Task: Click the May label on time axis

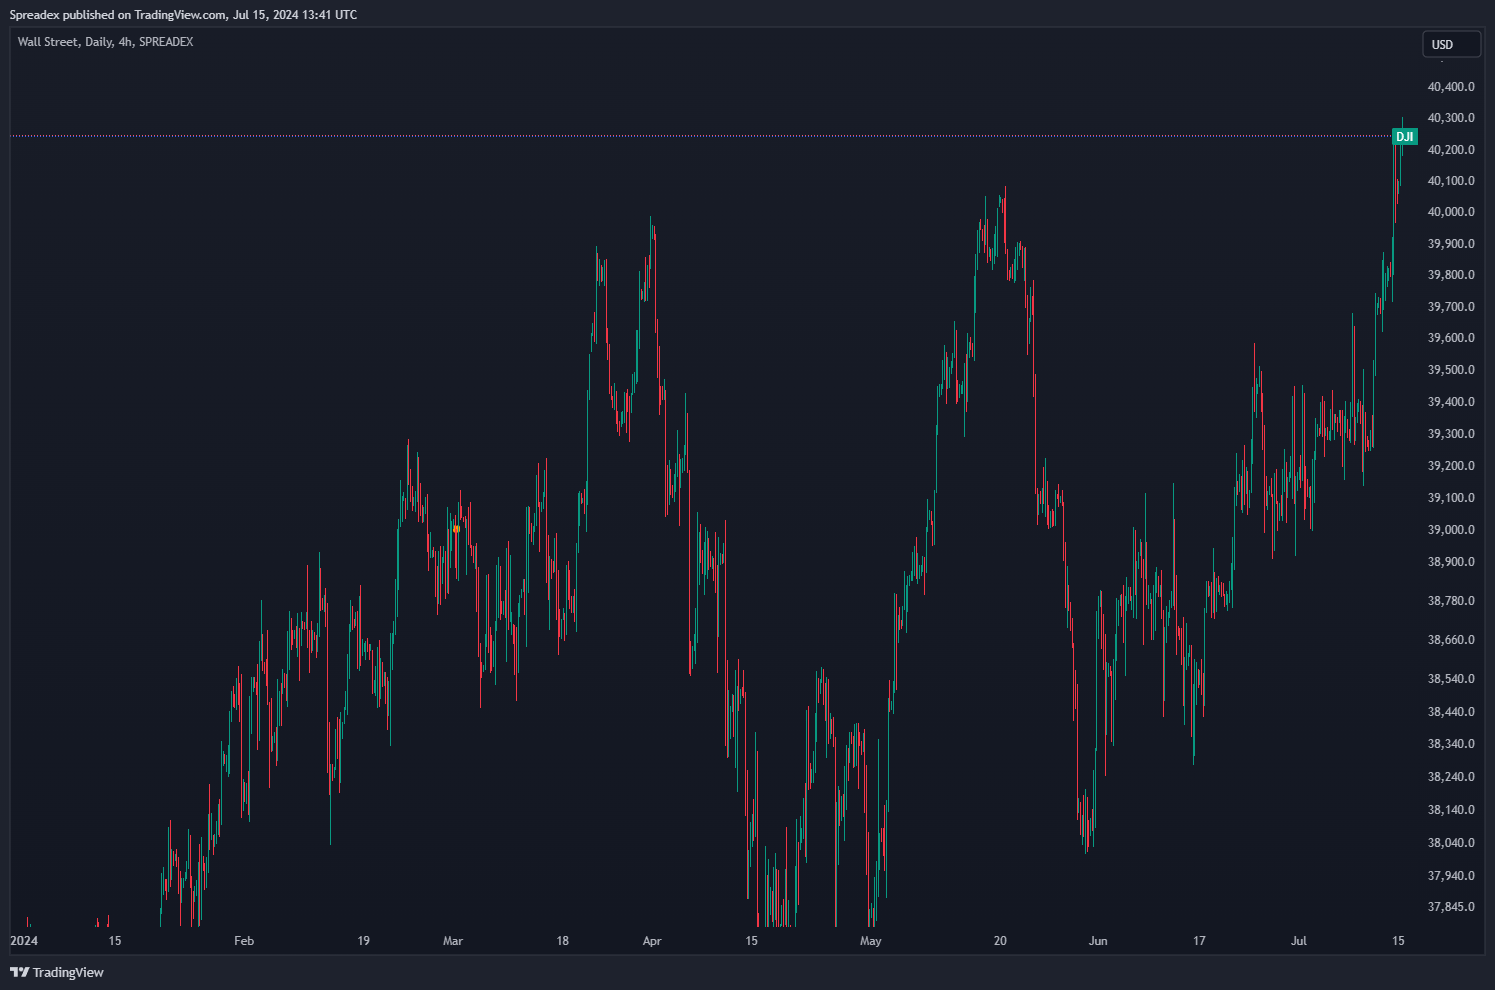Action: click(871, 941)
